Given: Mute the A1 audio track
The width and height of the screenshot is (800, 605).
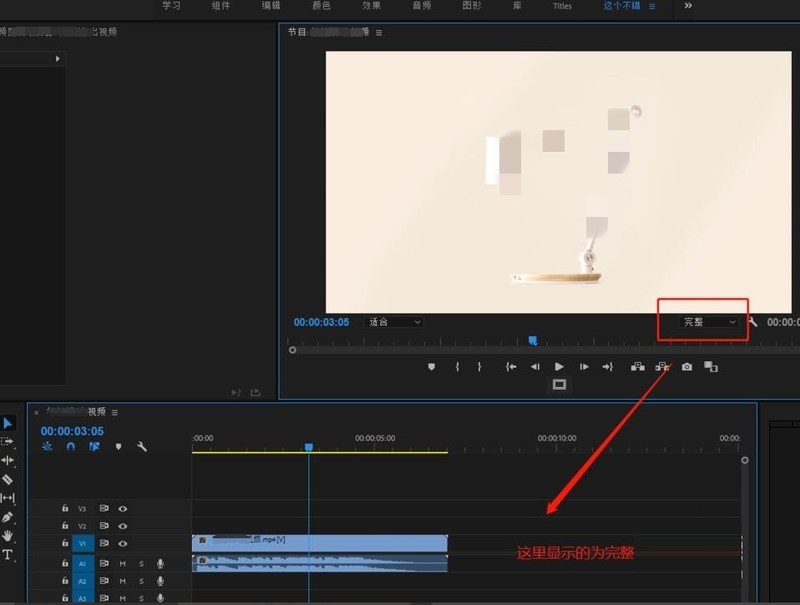Looking at the screenshot, I should click(123, 564).
